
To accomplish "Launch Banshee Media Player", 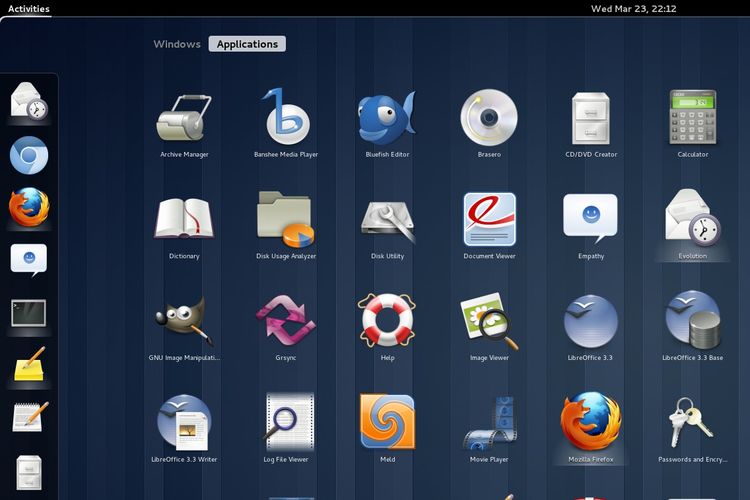I will coord(286,119).
